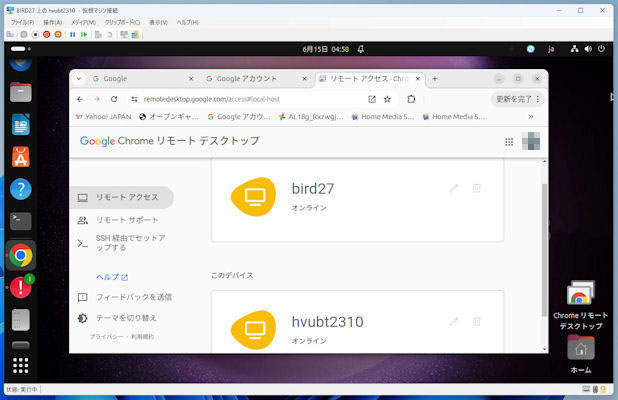Open the ヘルプ link in sidebar
The image size is (618, 400).
pyautogui.click(x=112, y=277)
